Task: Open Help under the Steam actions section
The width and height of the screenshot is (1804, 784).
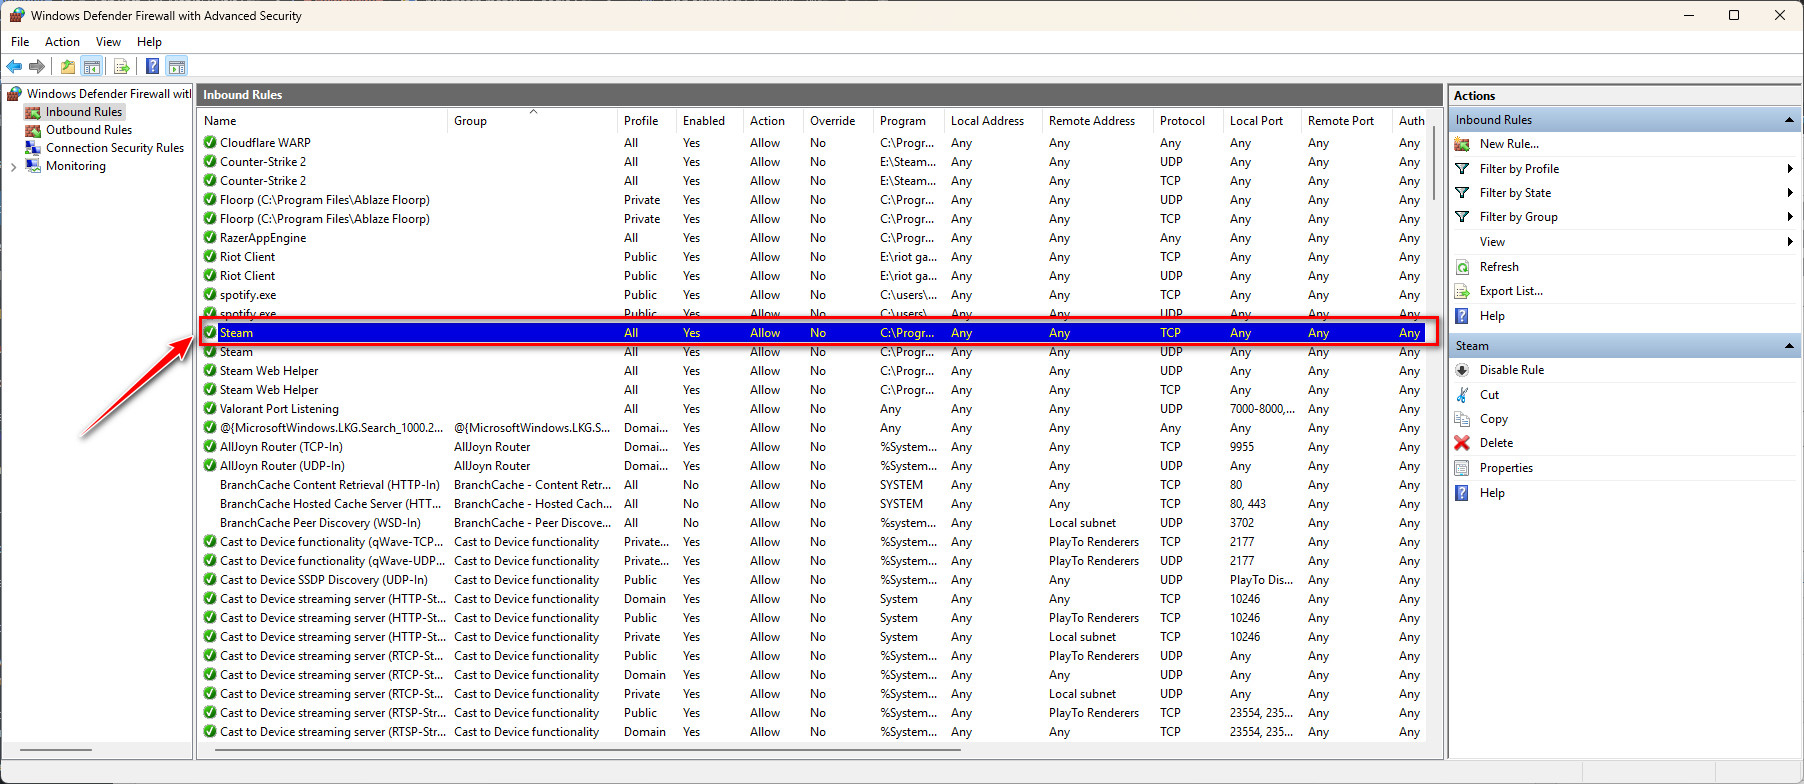Action: click(x=1492, y=493)
